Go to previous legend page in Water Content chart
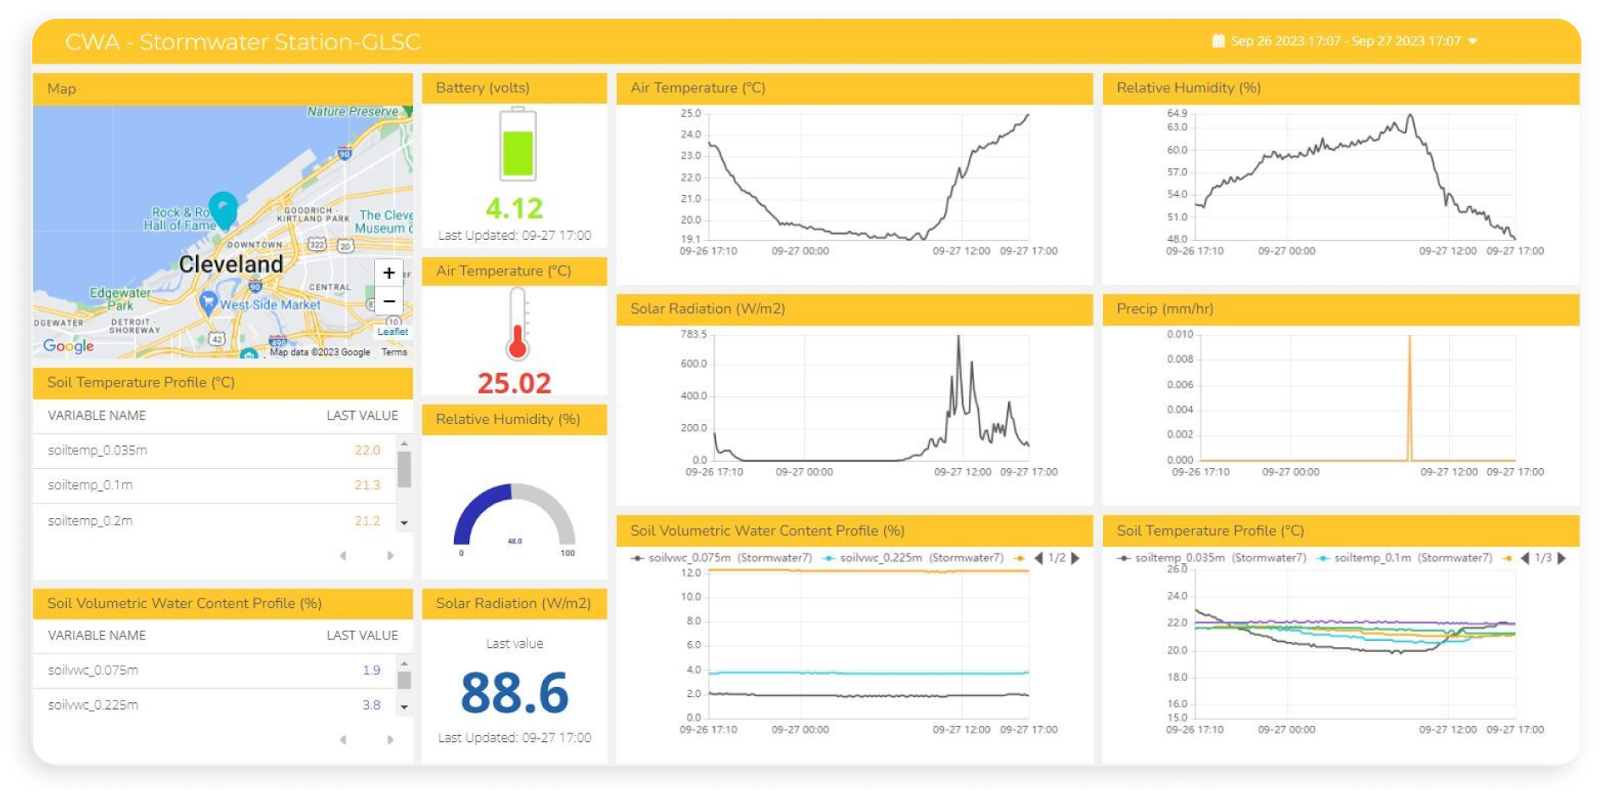 (1038, 558)
